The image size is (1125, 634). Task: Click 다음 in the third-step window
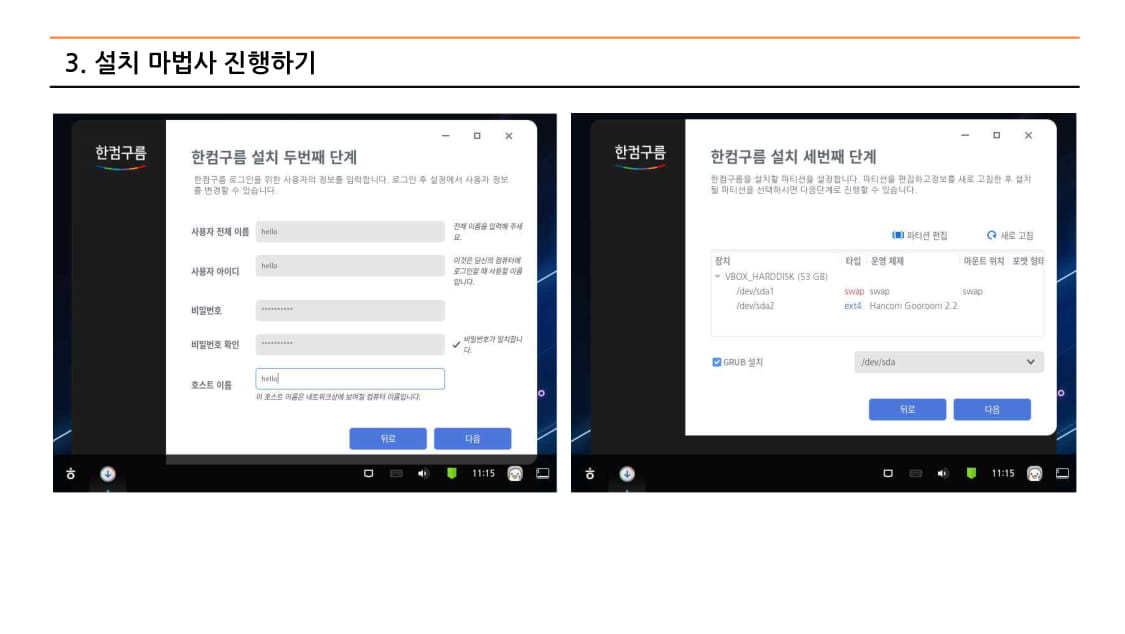point(992,410)
